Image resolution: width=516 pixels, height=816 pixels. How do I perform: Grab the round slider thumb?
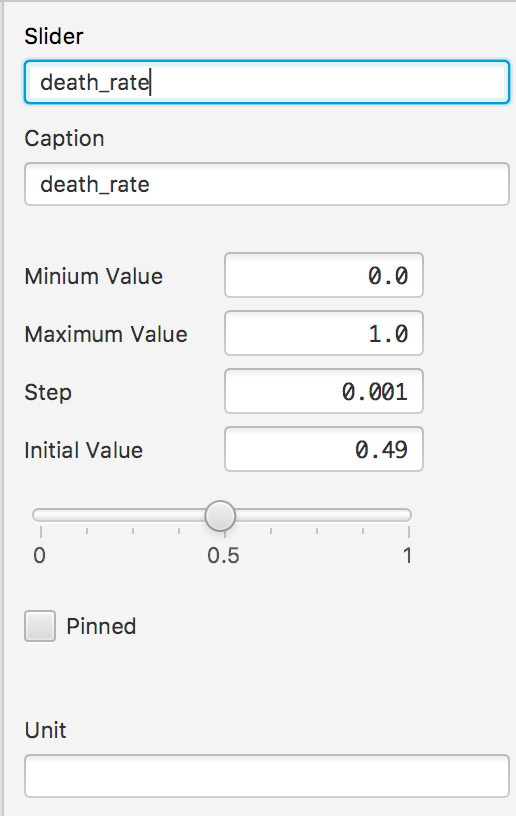[x=220, y=516]
